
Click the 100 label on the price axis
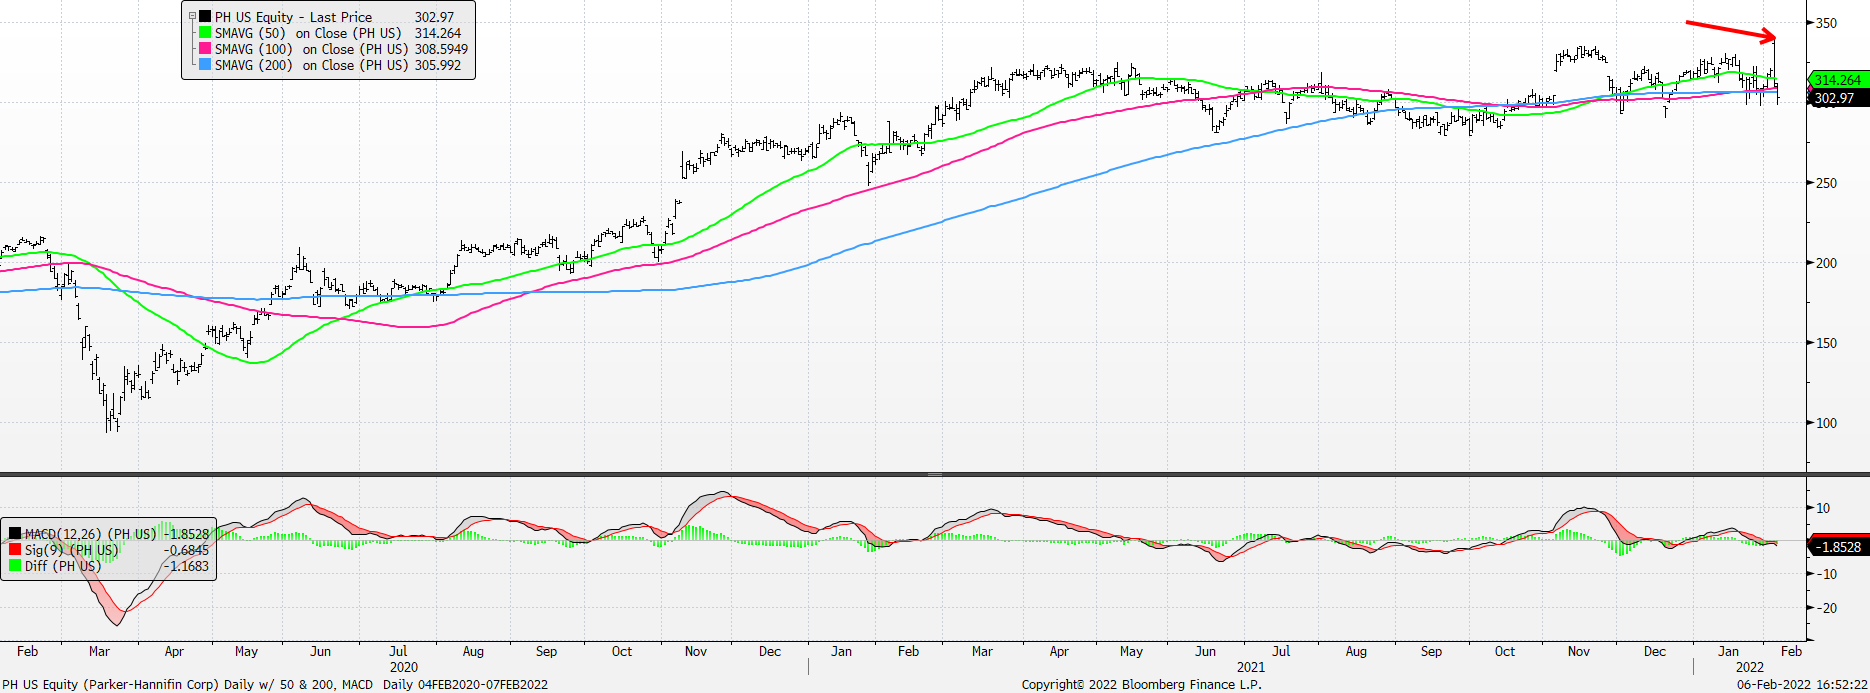[x=1826, y=423]
